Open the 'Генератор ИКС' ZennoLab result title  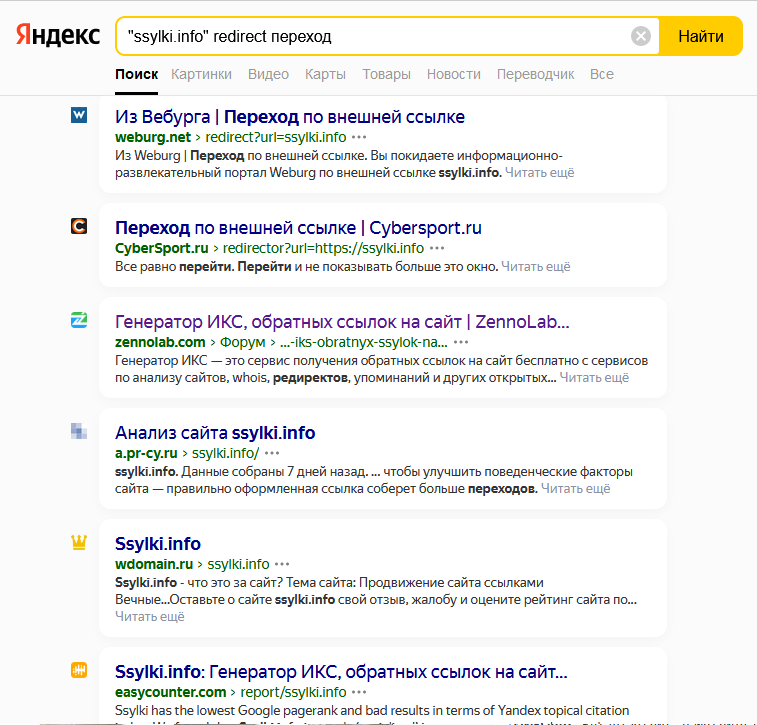coord(342,322)
